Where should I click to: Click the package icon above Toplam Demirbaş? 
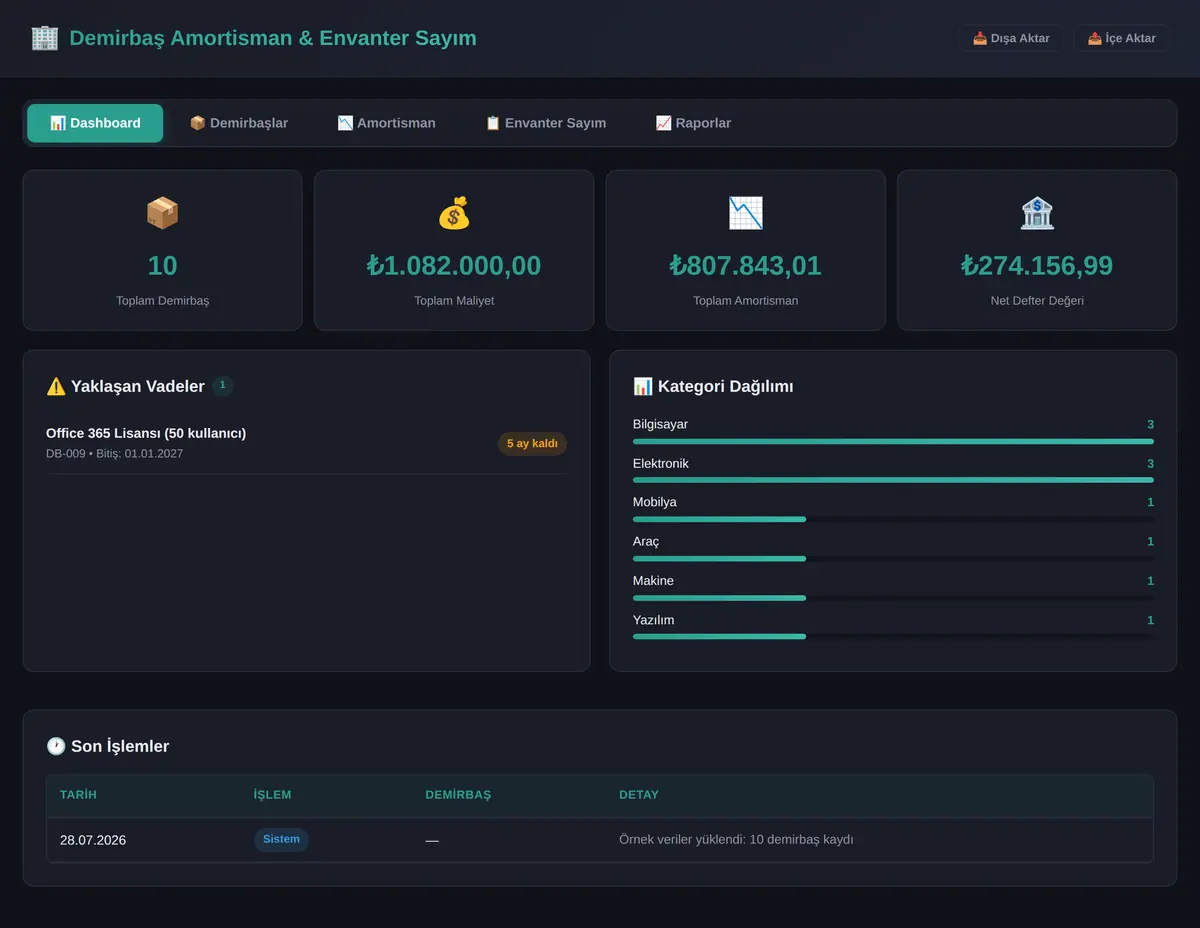coord(162,213)
